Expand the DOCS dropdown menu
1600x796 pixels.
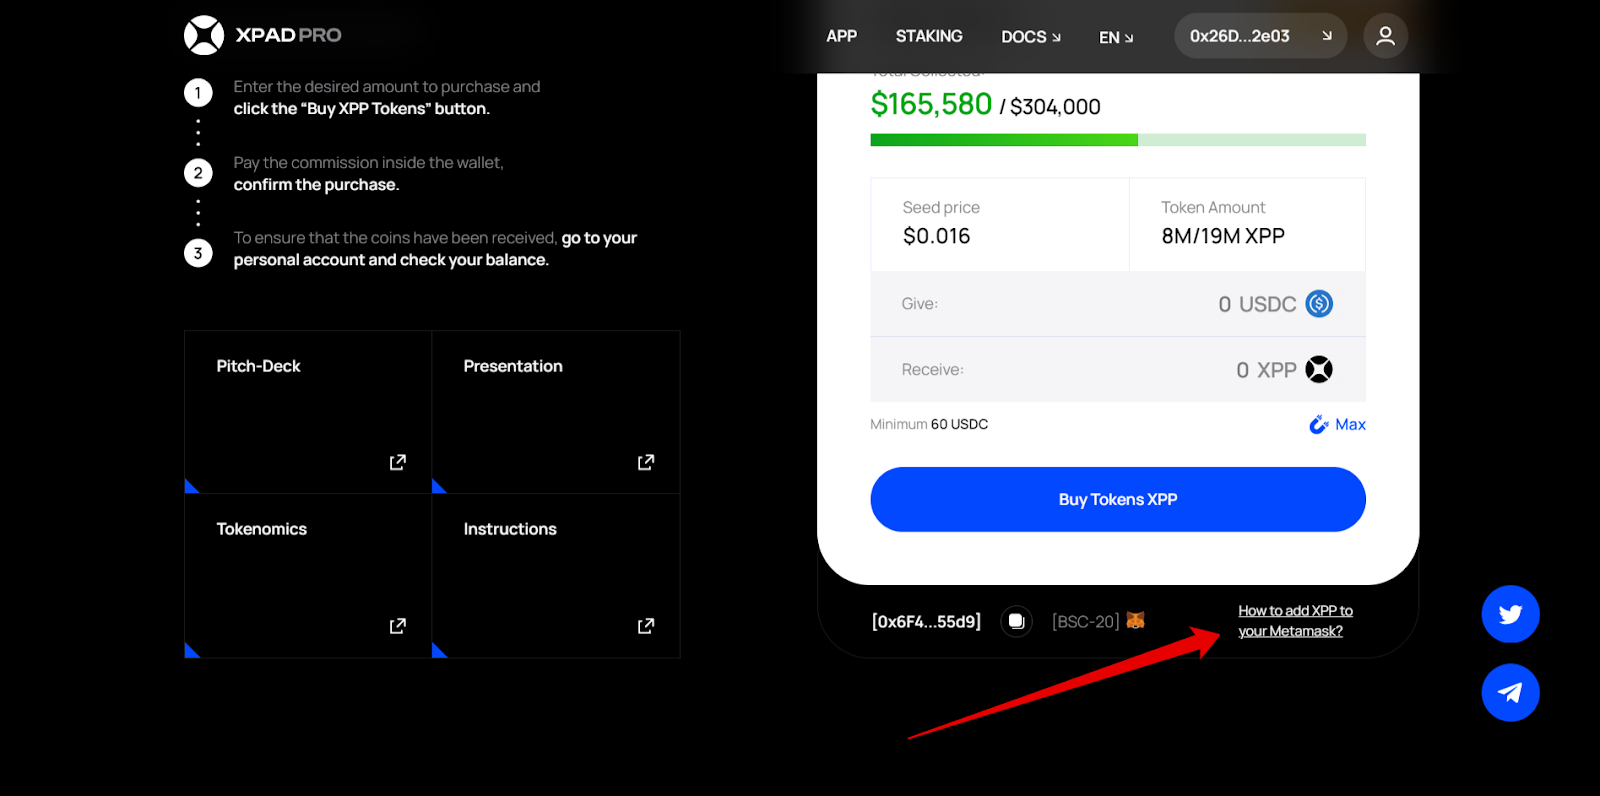pos(1031,37)
